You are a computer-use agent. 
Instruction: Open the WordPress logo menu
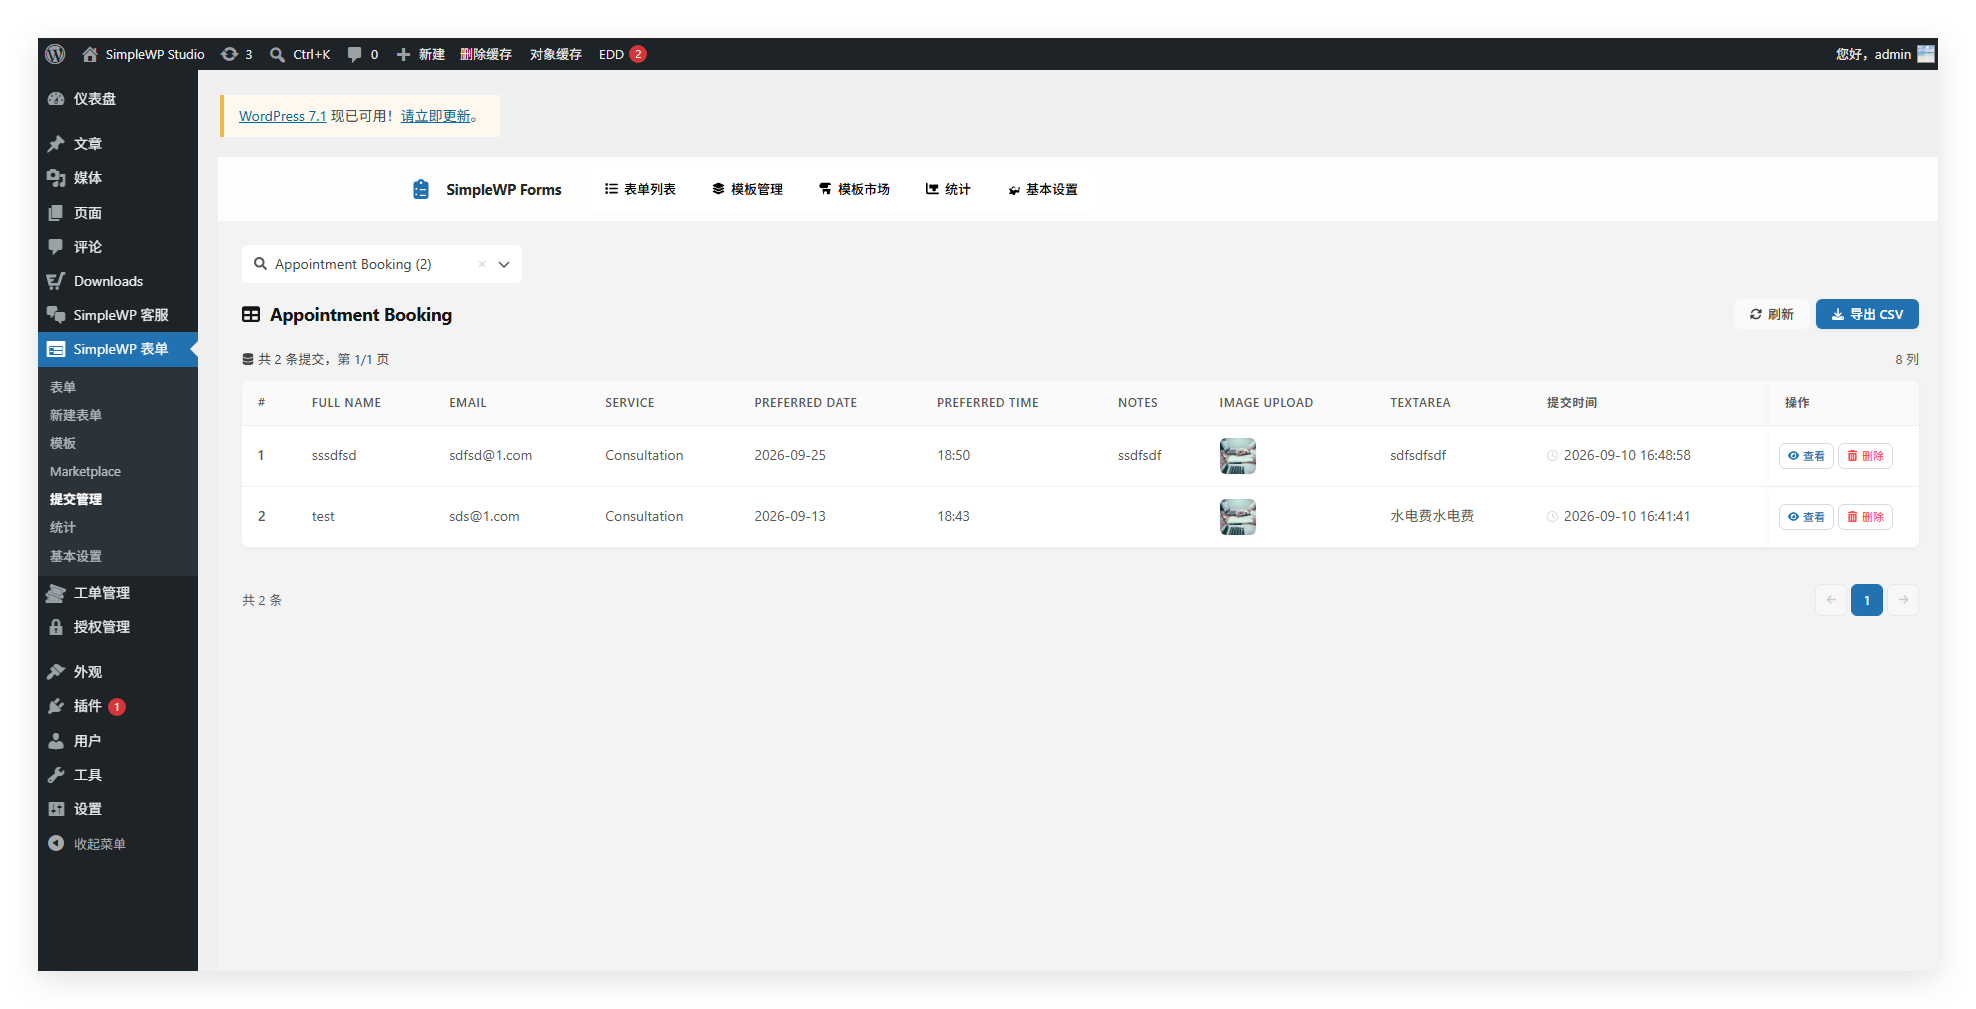[x=55, y=54]
